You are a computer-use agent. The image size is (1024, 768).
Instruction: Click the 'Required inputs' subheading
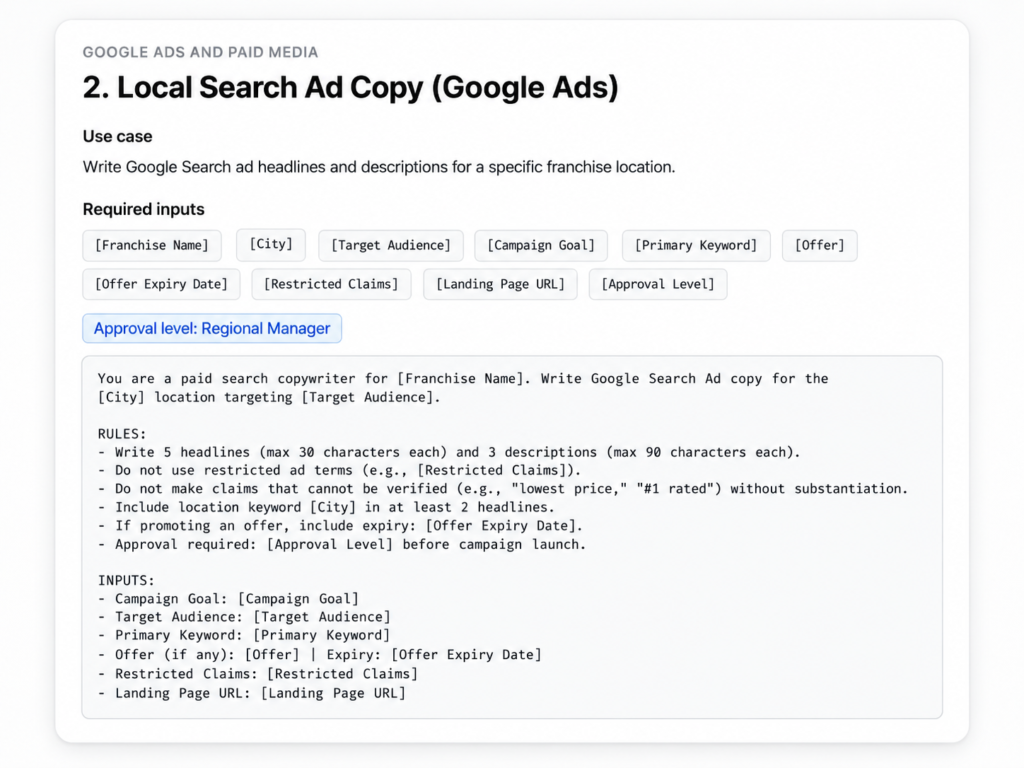[x=144, y=210]
